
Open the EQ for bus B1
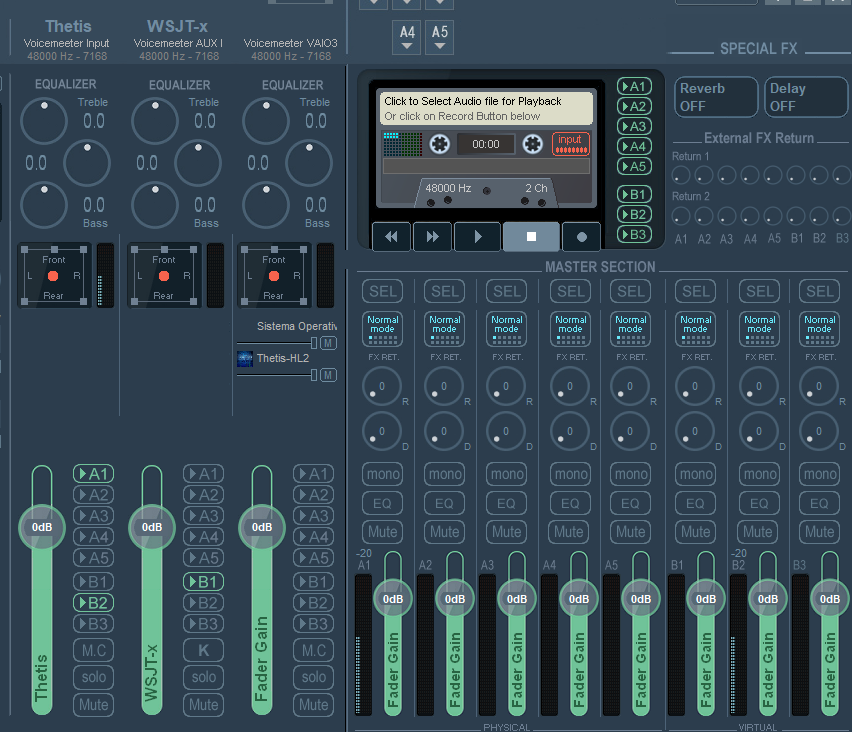(x=696, y=503)
